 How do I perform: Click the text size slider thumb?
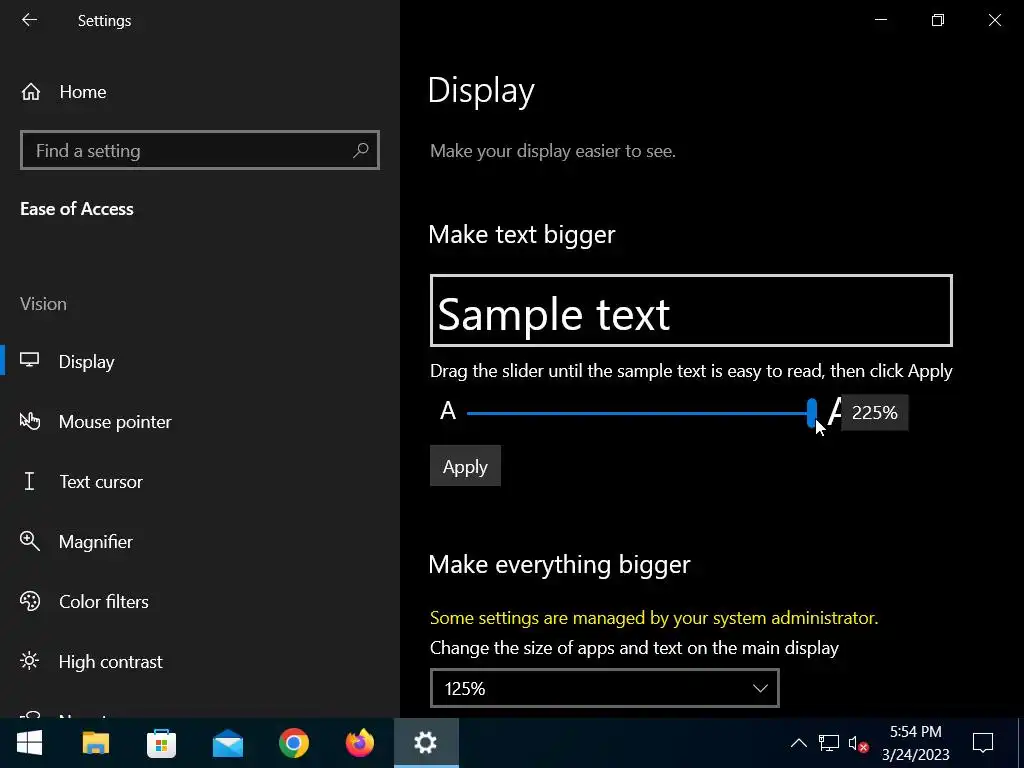[811, 413]
